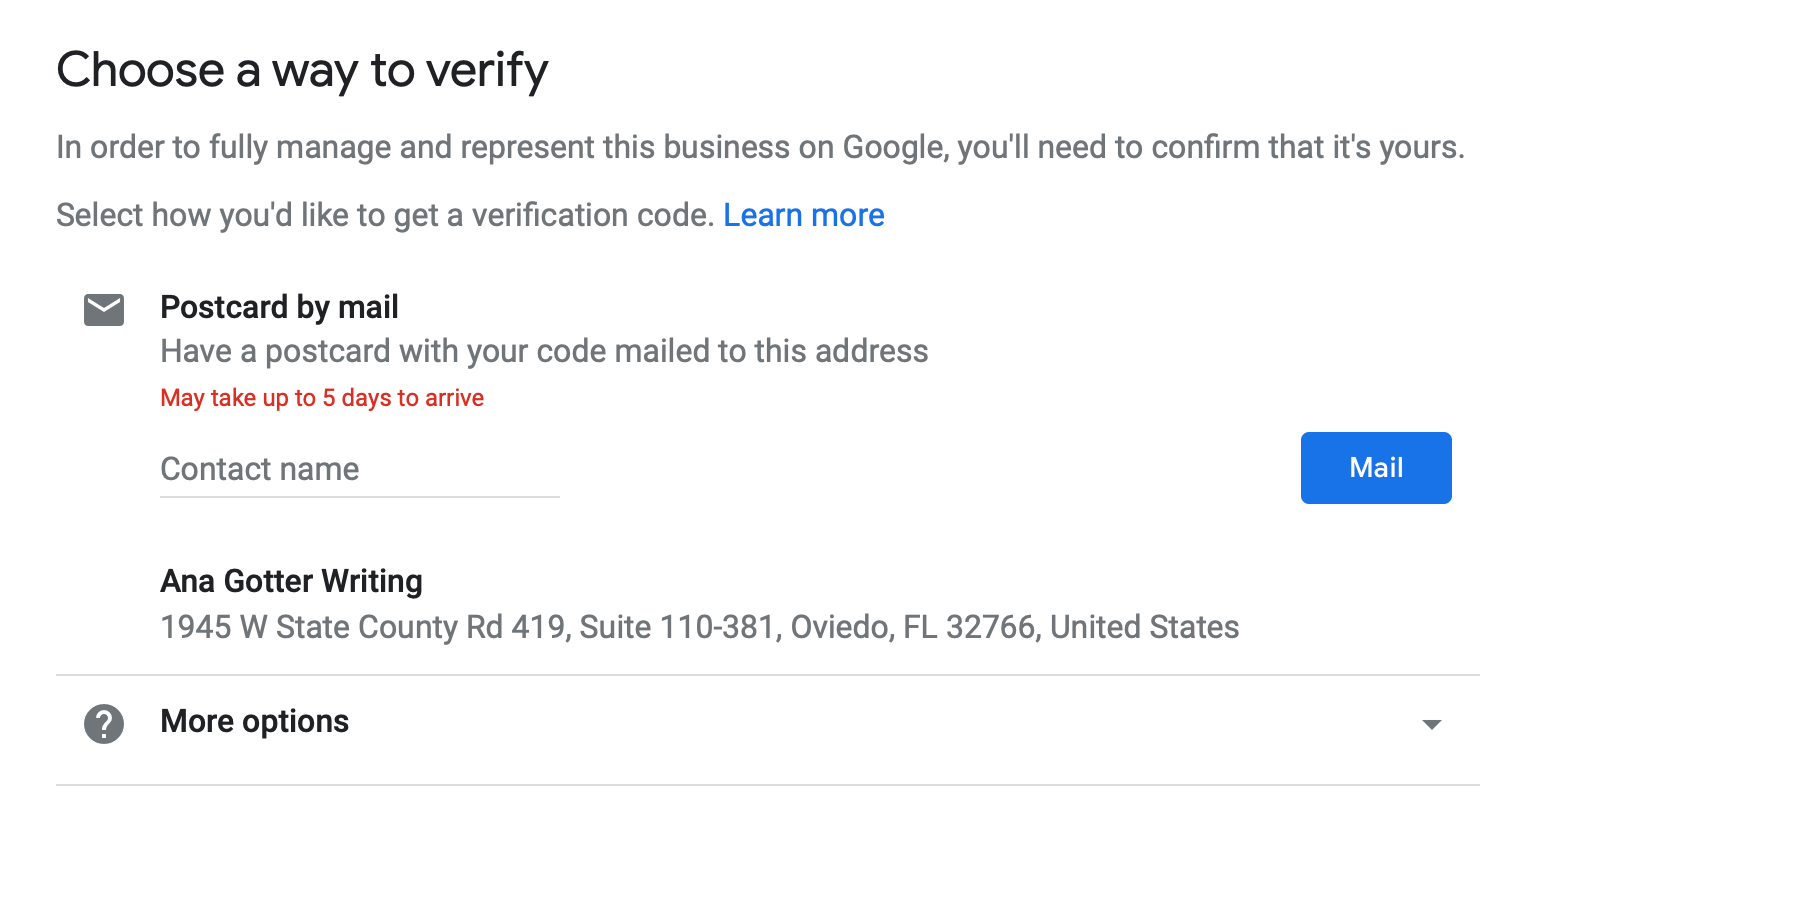This screenshot has height=904, width=1808.
Task: Click Oviedo, FL 32766 in the address
Action: (912, 627)
